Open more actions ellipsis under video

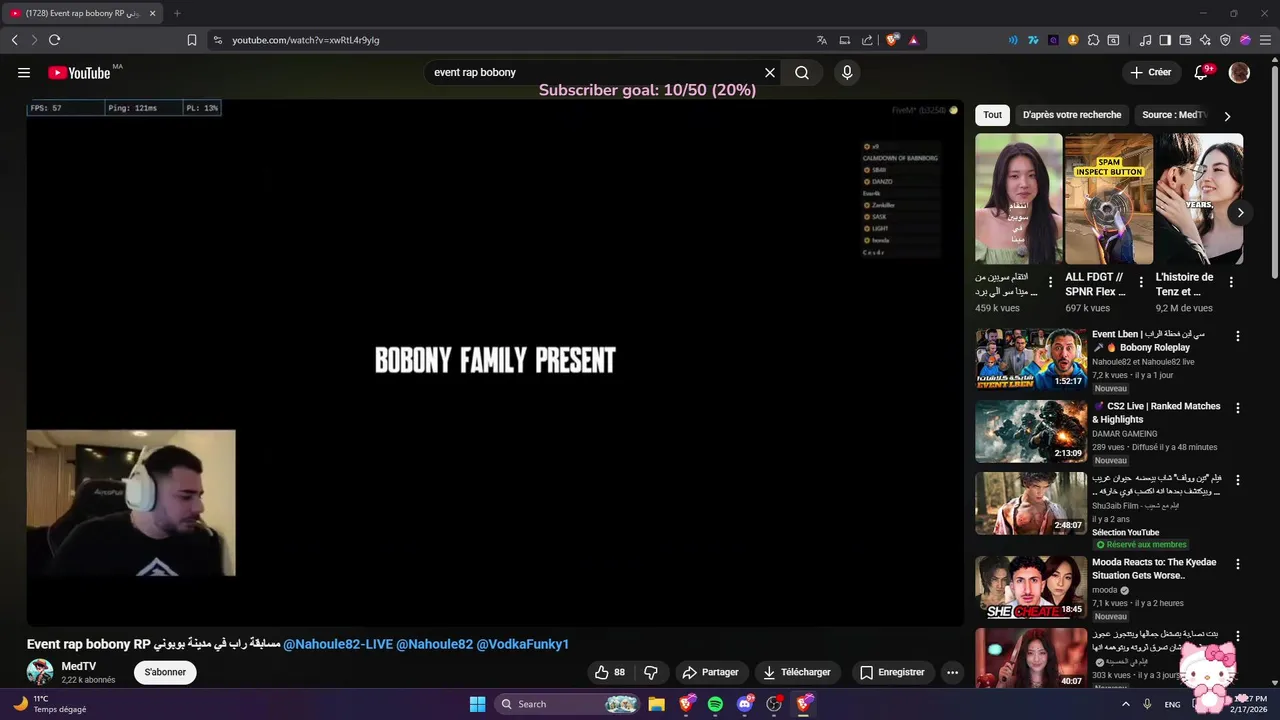[x=953, y=672]
